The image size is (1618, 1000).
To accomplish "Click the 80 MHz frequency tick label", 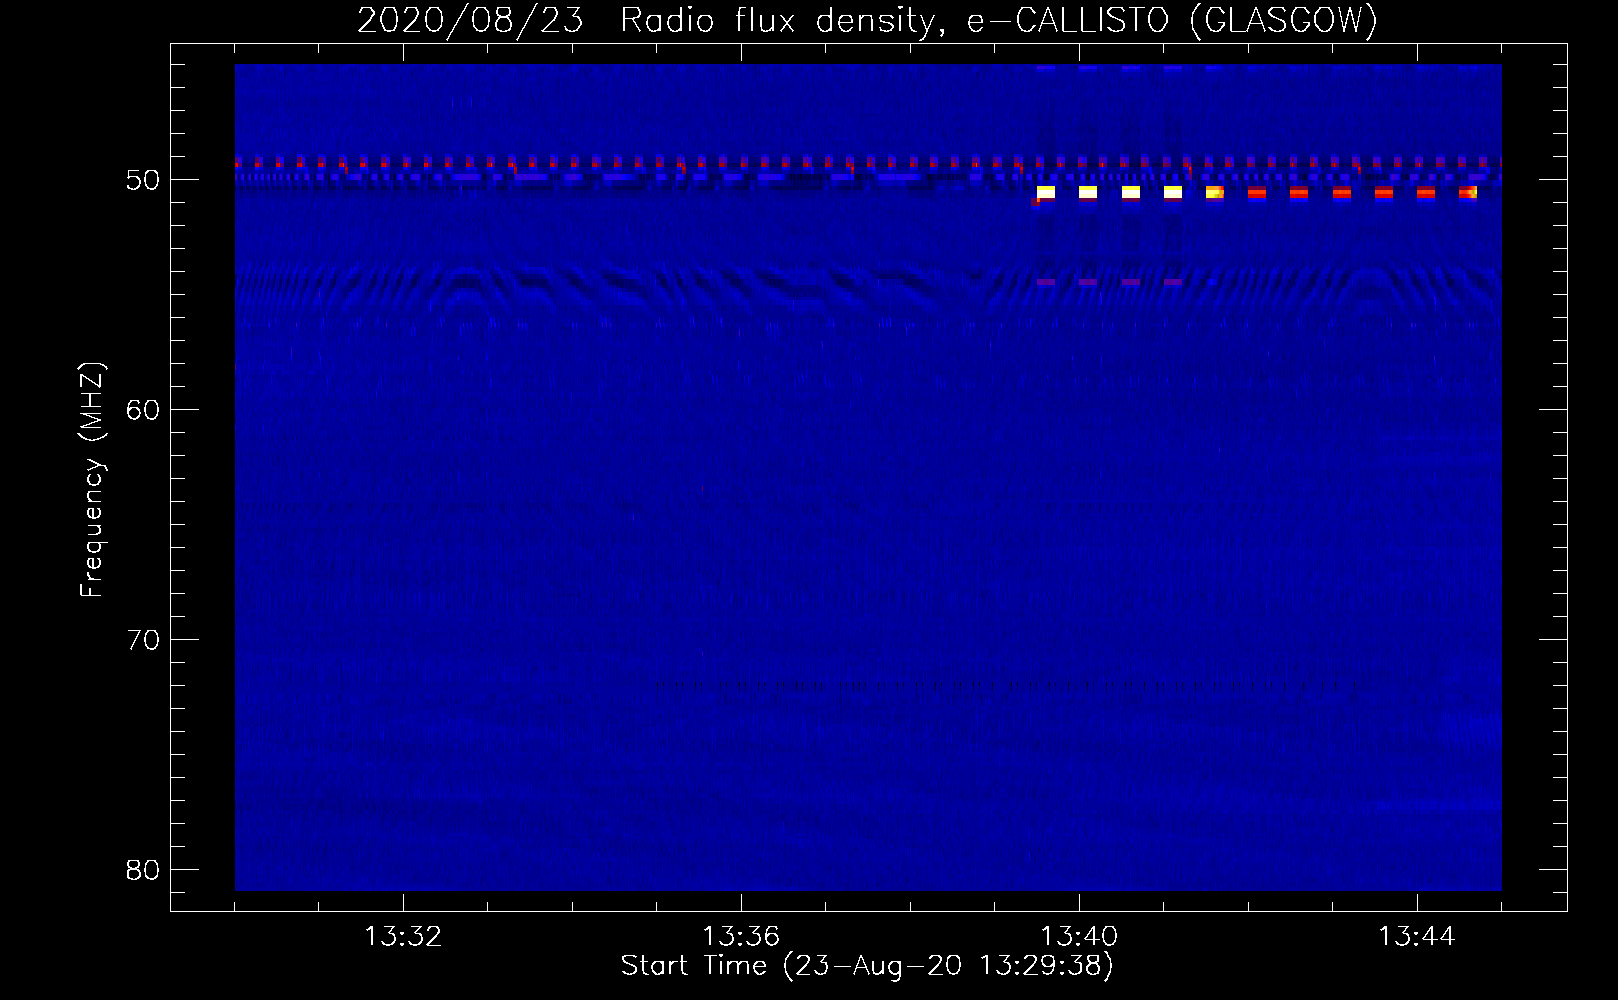I will pos(144,869).
